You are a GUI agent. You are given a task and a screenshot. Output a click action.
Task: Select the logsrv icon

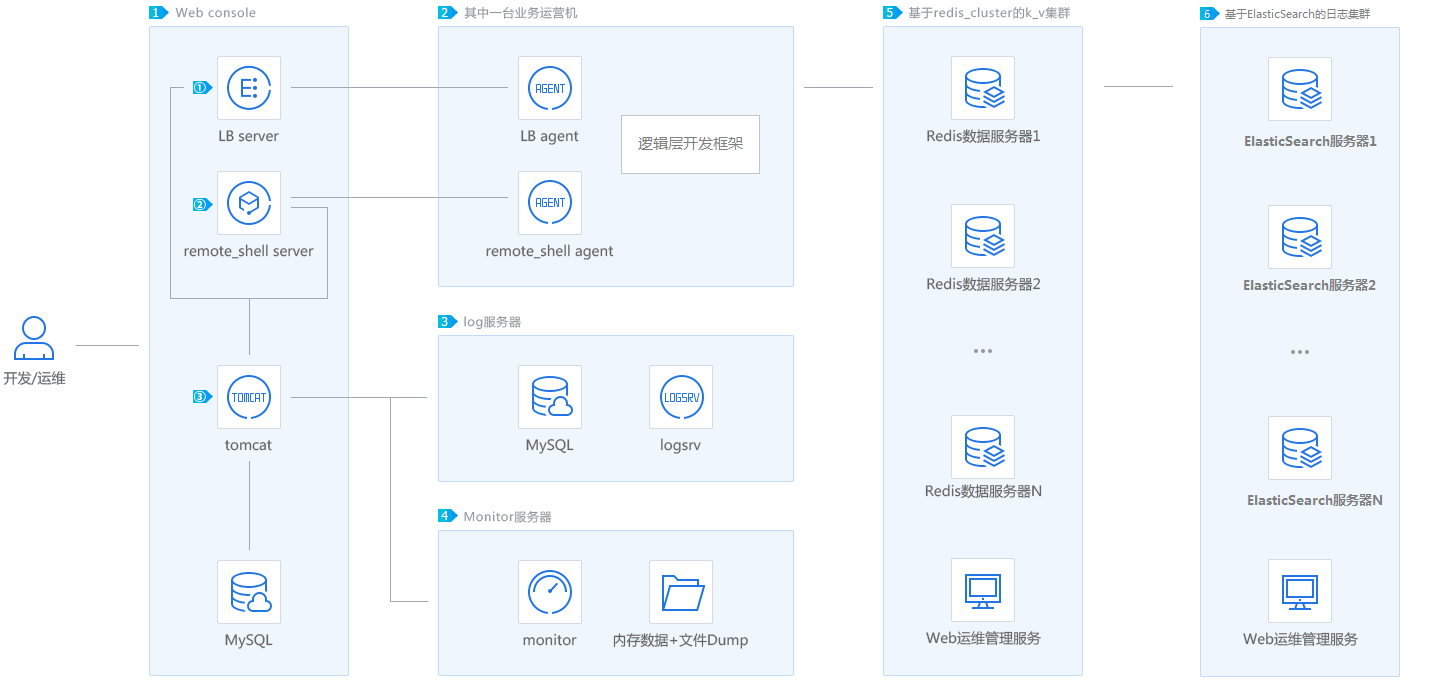pyautogui.click(x=680, y=397)
